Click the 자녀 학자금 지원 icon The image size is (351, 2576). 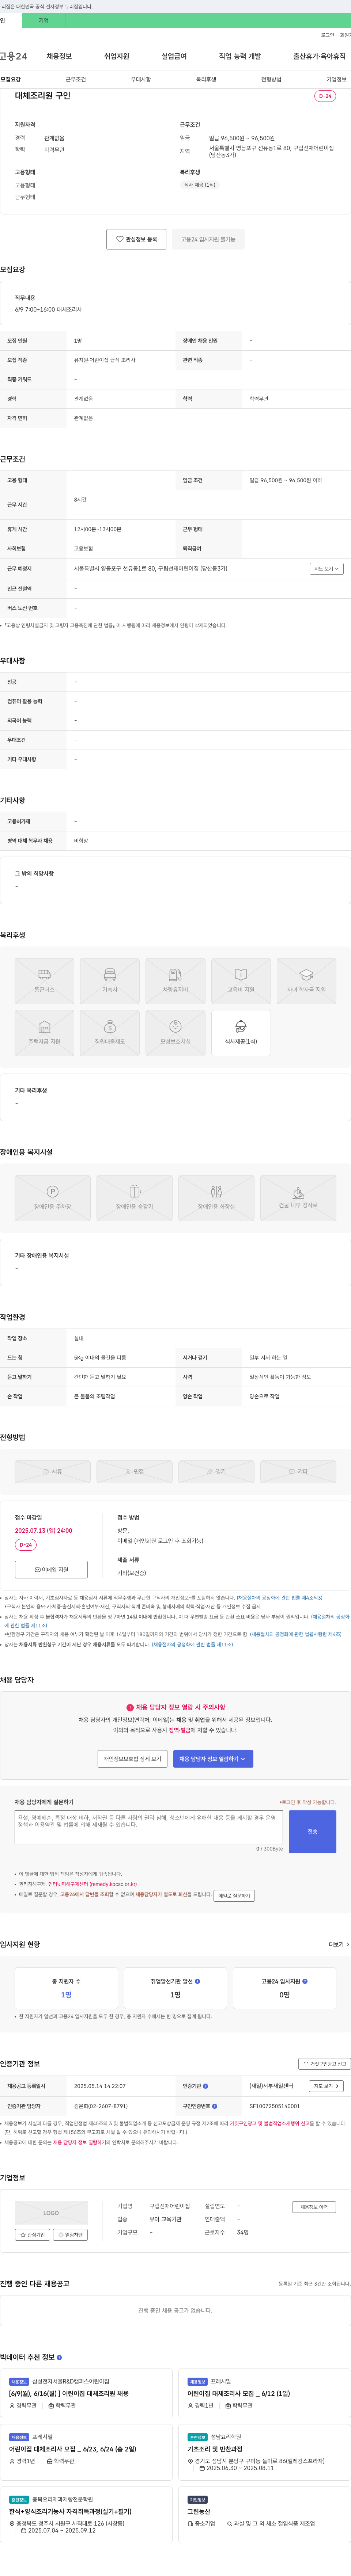tap(306, 981)
